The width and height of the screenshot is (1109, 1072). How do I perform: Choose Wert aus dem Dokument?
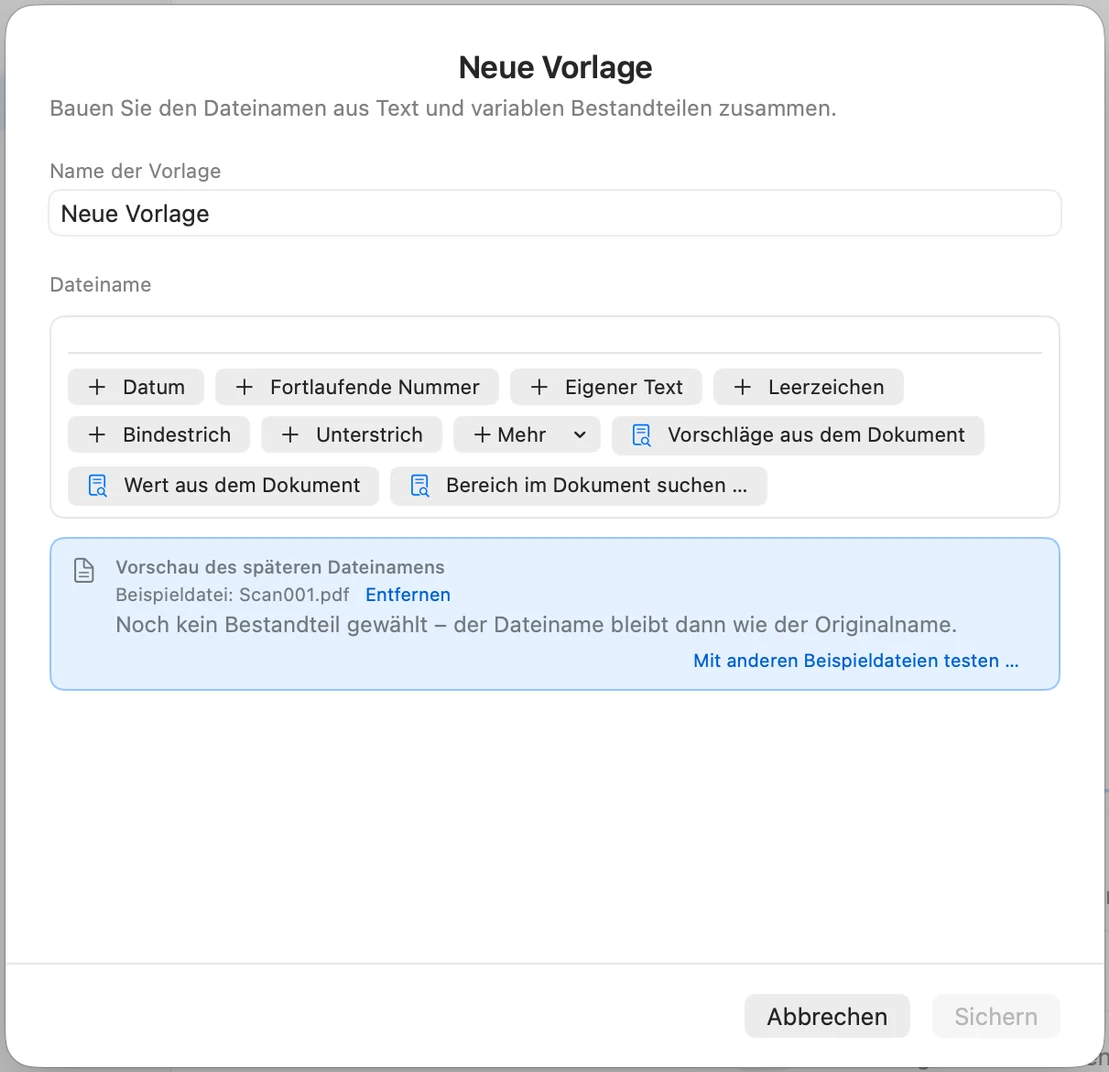[223, 485]
